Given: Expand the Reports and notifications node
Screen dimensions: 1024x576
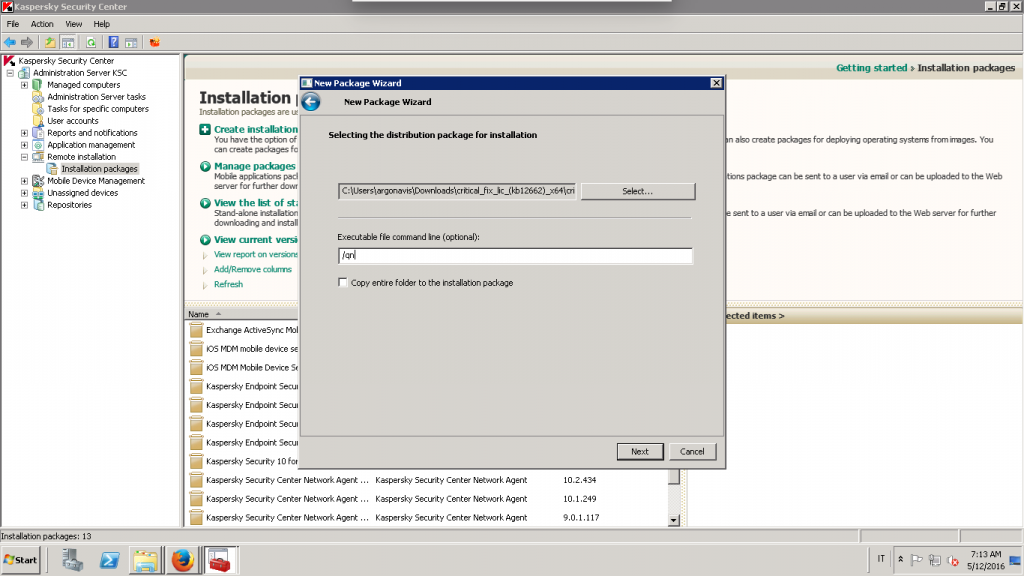Looking at the screenshot, I should [x=24, y=133].
